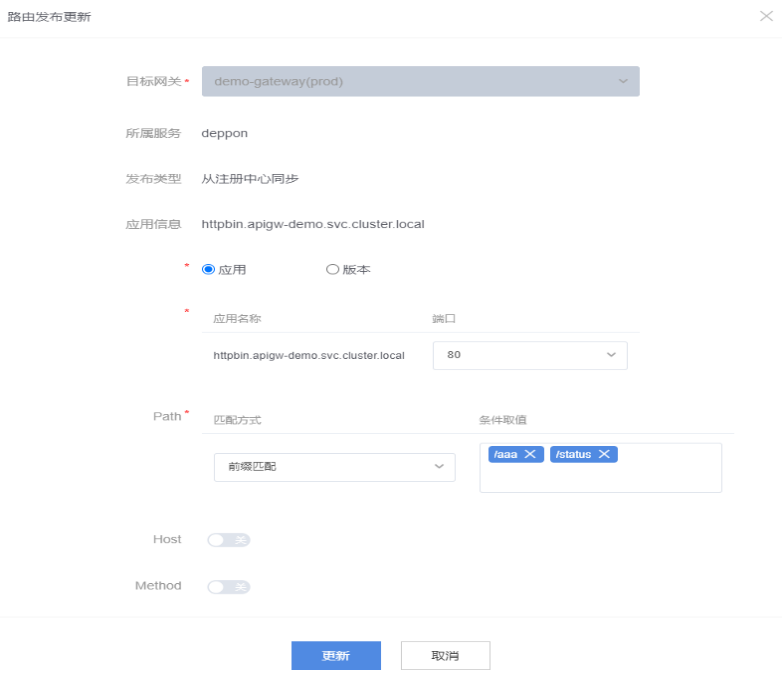The height and width of the screenshot is (686, 782).
Task: Remove the /status path tag
Action: pos(604,454)
